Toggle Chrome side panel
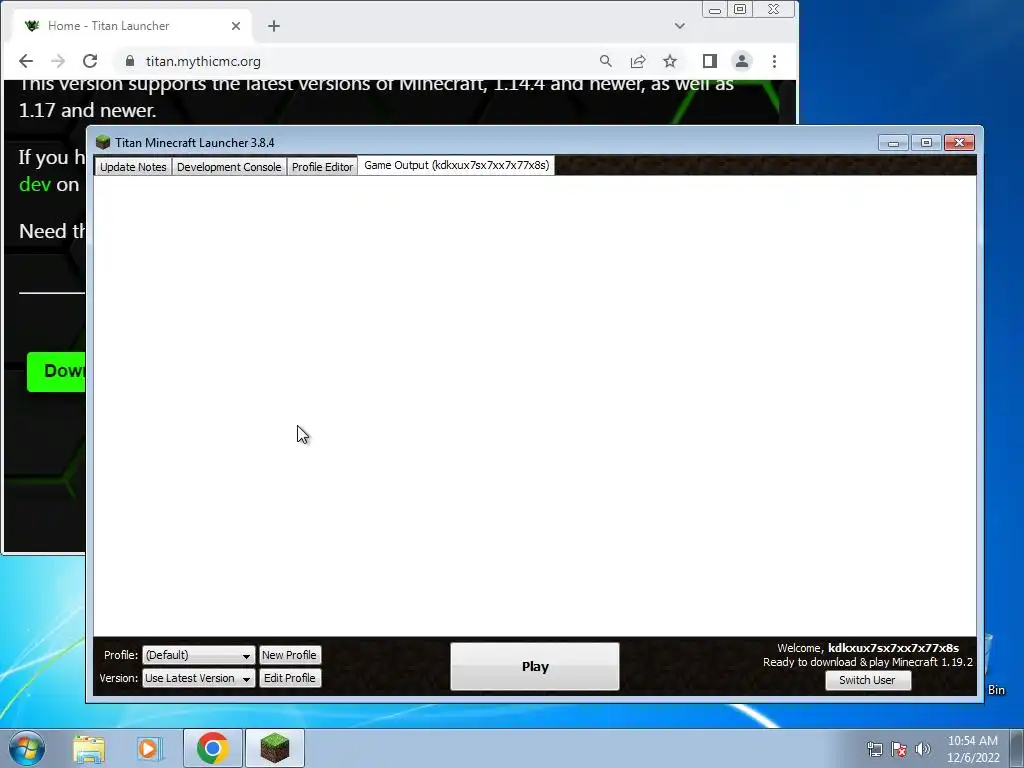 pyautogui.click(x=710, y=61)
